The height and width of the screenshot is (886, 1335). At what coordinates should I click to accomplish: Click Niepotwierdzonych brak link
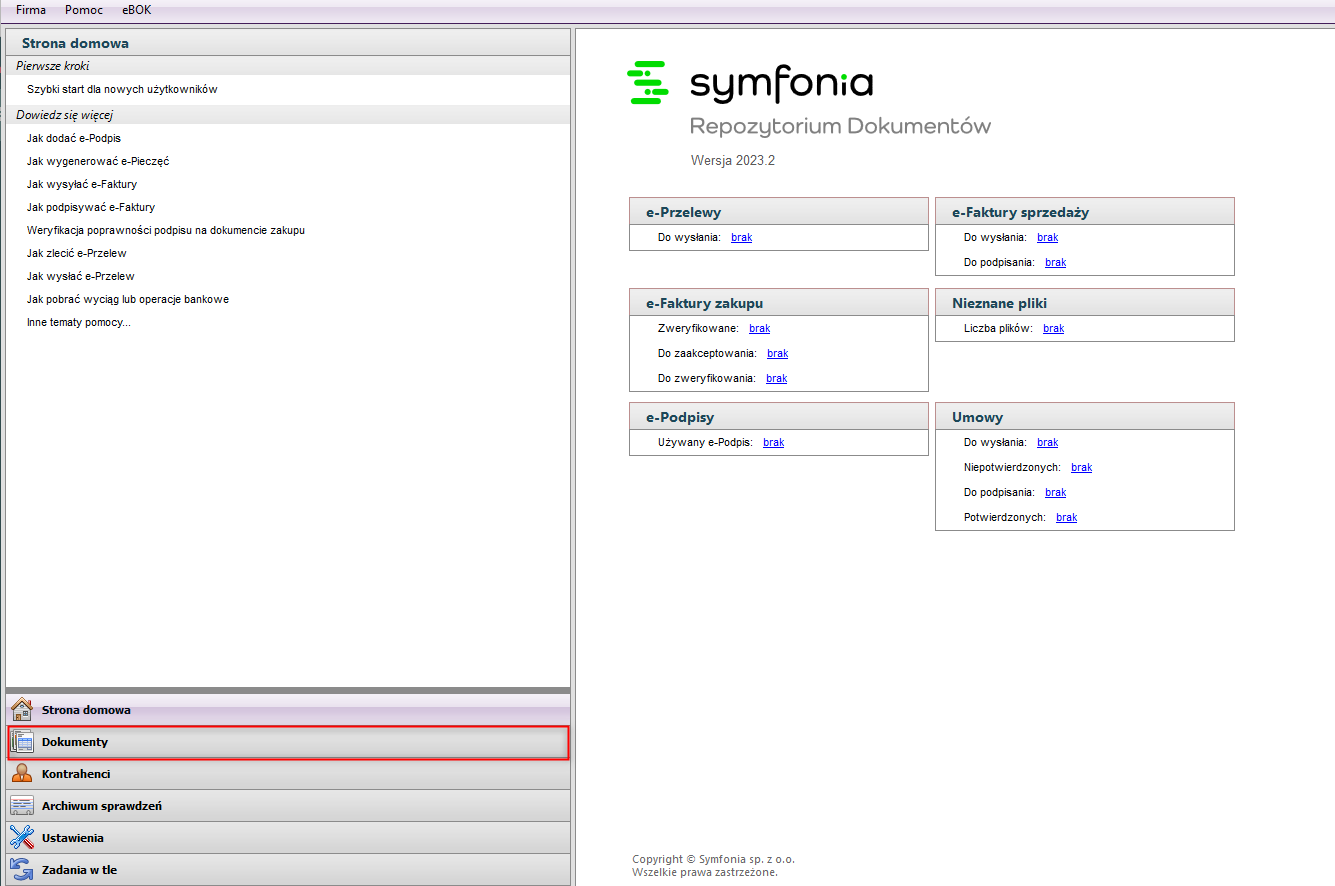(x=1081, y=467)
